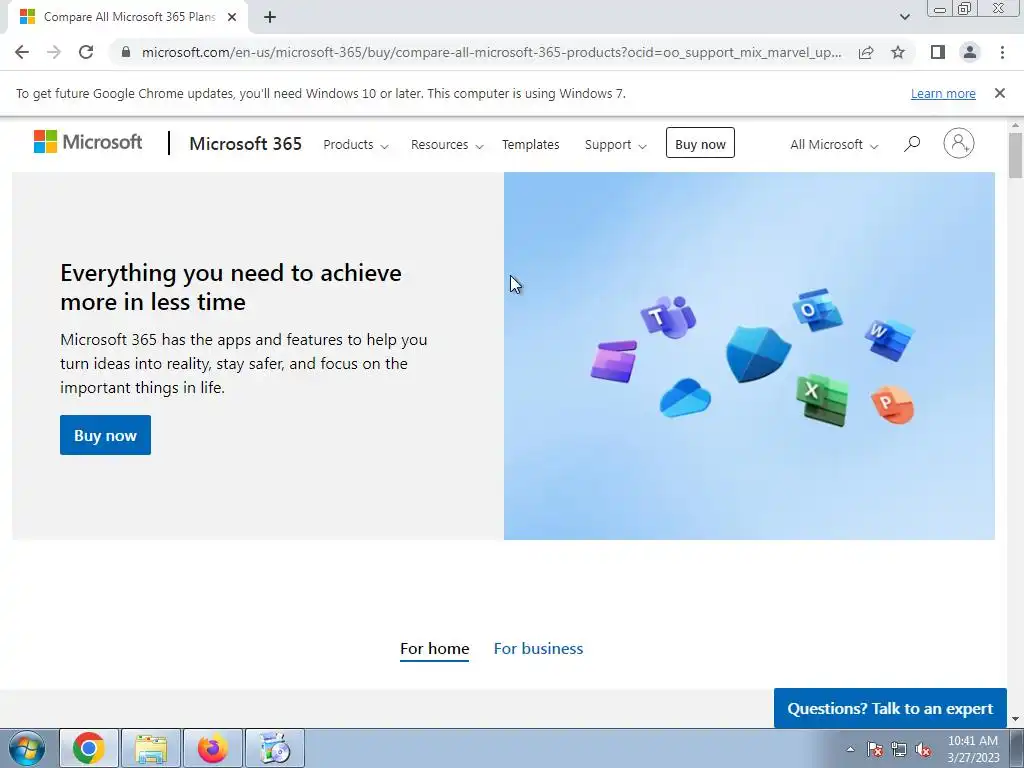Click the browser forward arrow

click(x=54, y=52)
